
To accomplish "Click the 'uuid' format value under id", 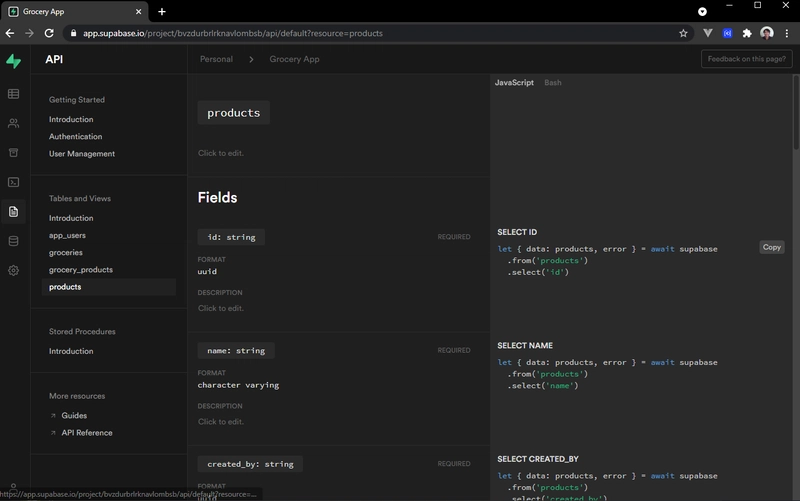I will [207, 272].
